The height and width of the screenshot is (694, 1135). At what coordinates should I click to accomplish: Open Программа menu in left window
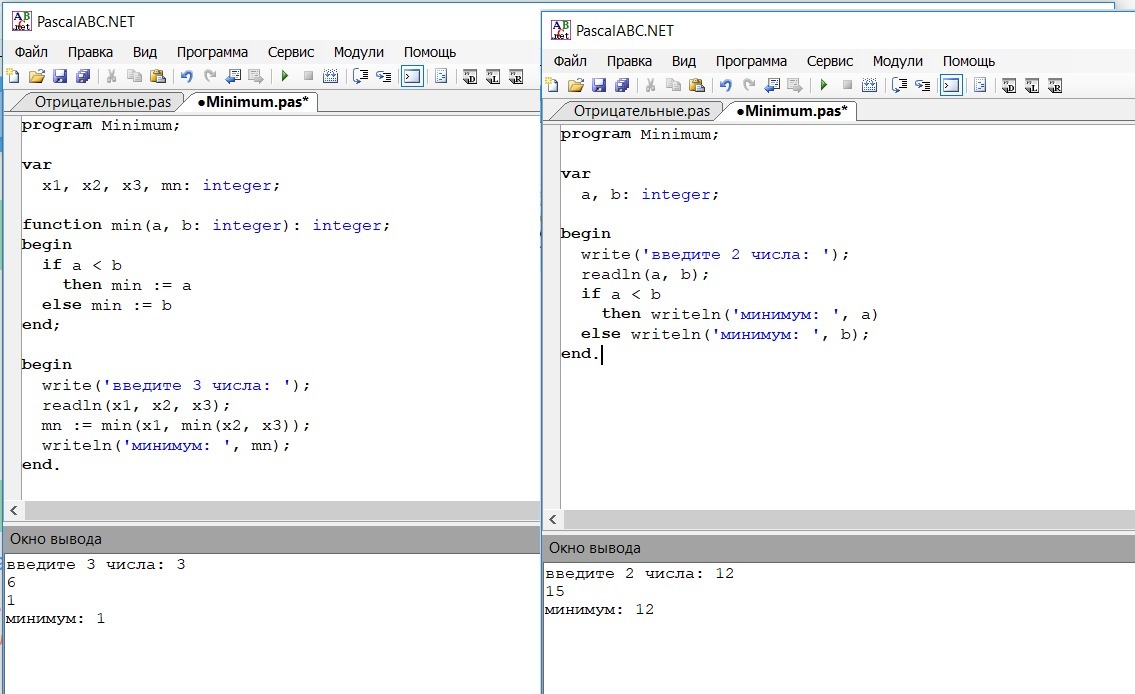coord(212,52)
